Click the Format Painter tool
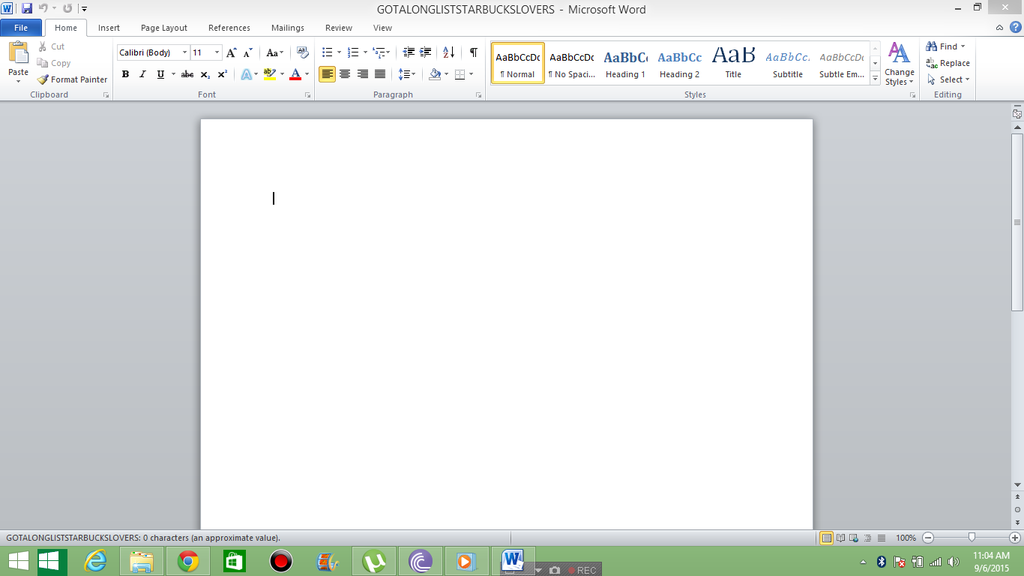 coord(72,80)
